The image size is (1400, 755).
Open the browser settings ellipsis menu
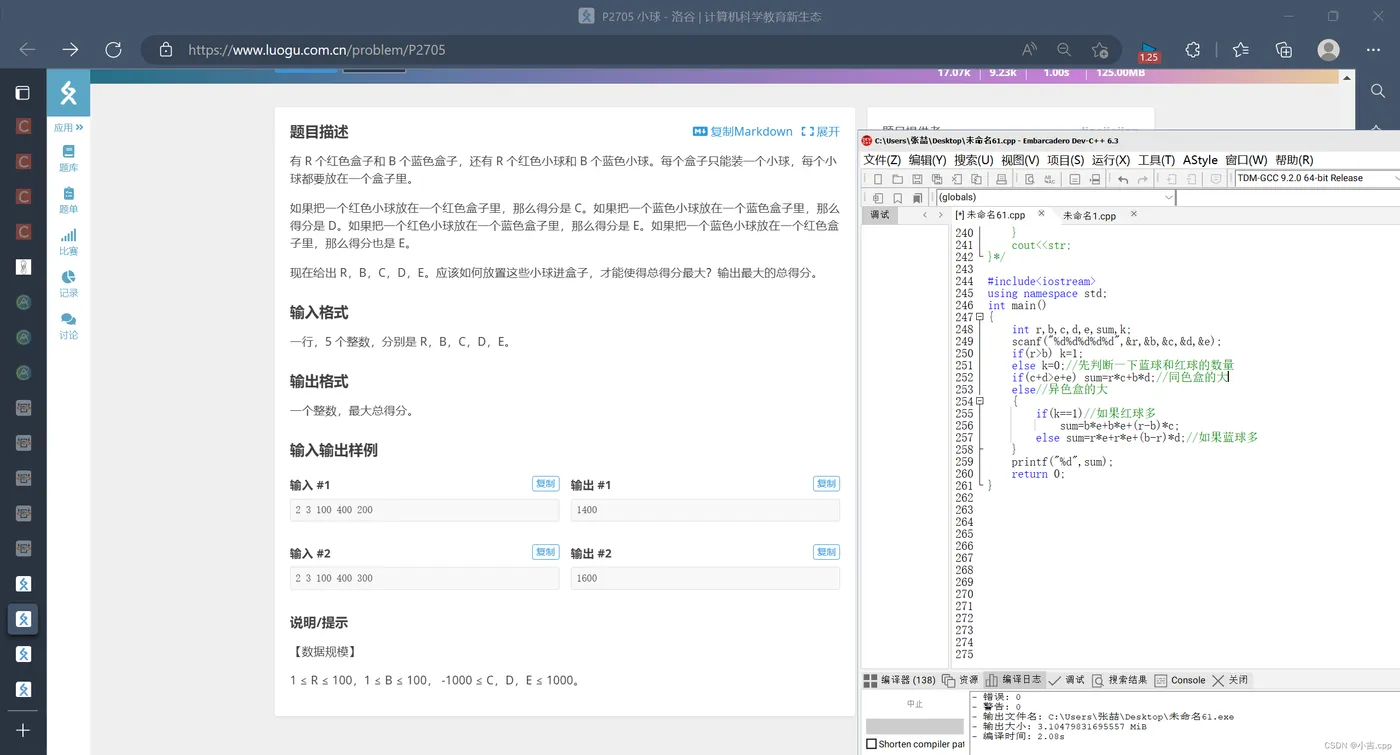(1373, 50)
